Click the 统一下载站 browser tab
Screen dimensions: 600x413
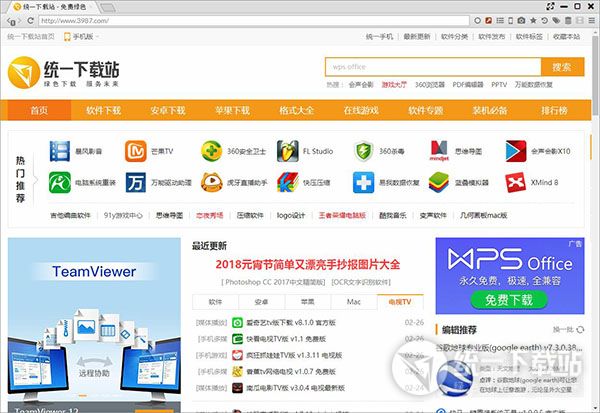[x=54, y=7]
